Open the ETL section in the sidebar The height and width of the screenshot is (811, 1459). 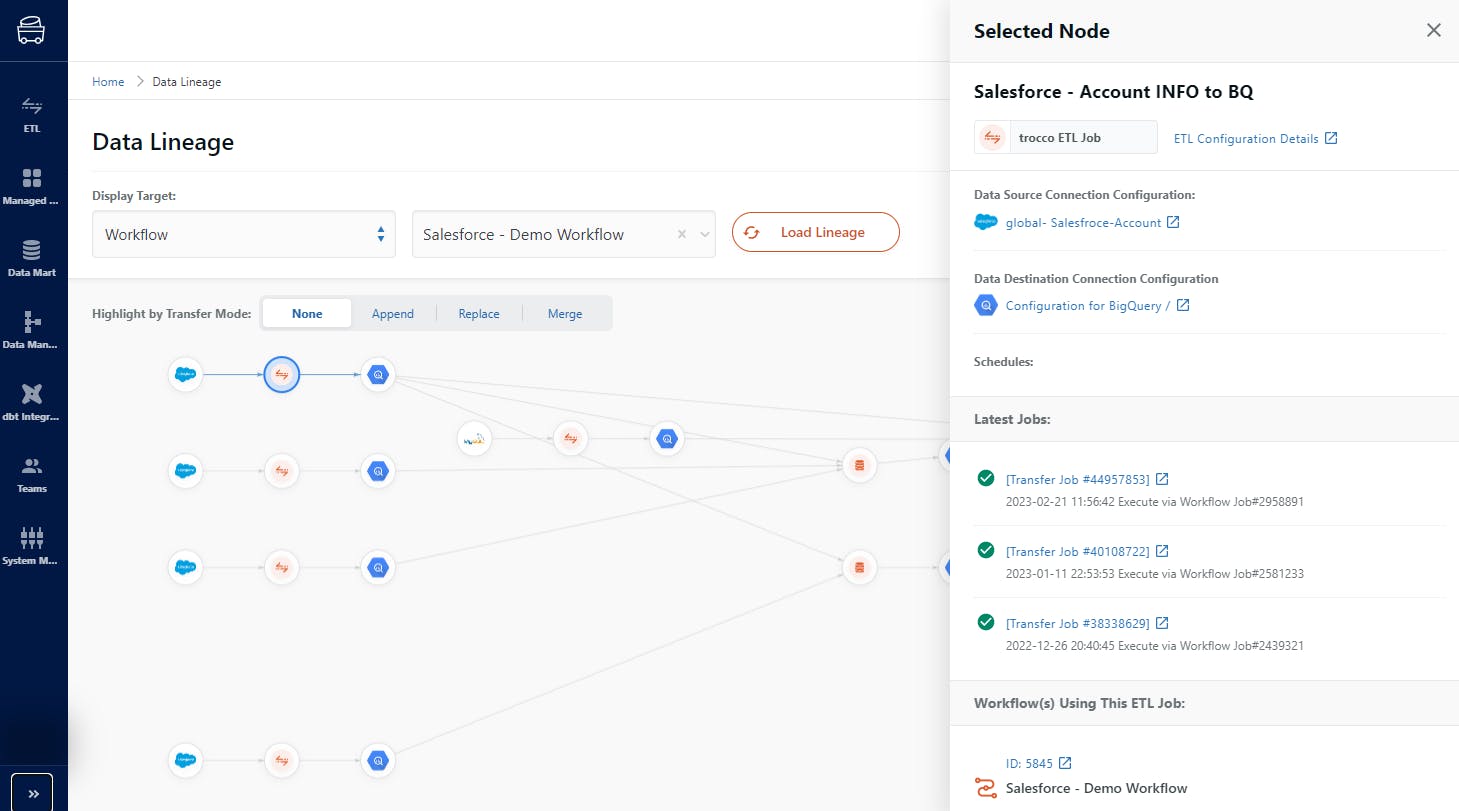point(32,114)
